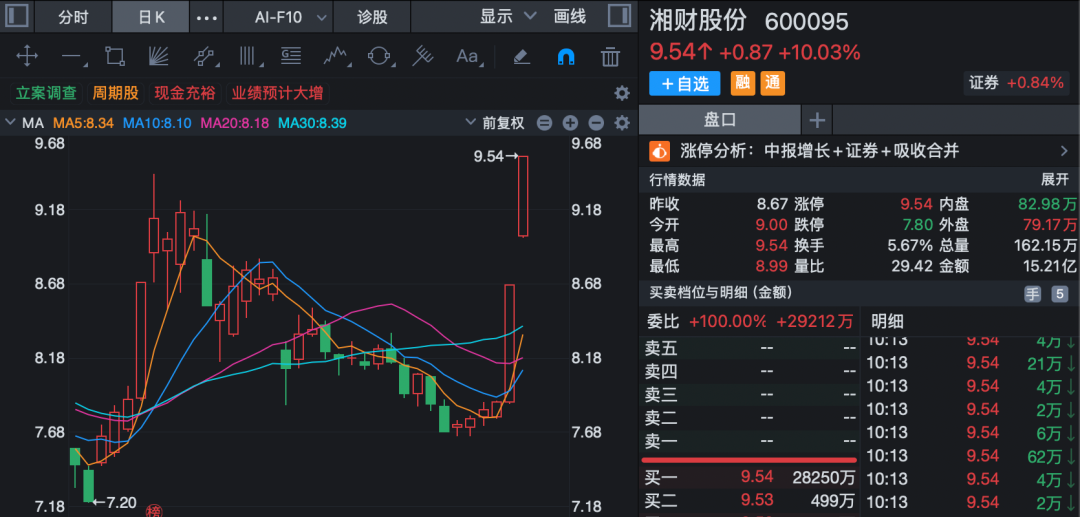Select the rectangle shape drawing tool
Image resolution: width=1080 pixels, height=517 pixels.
tap(115, 56)
